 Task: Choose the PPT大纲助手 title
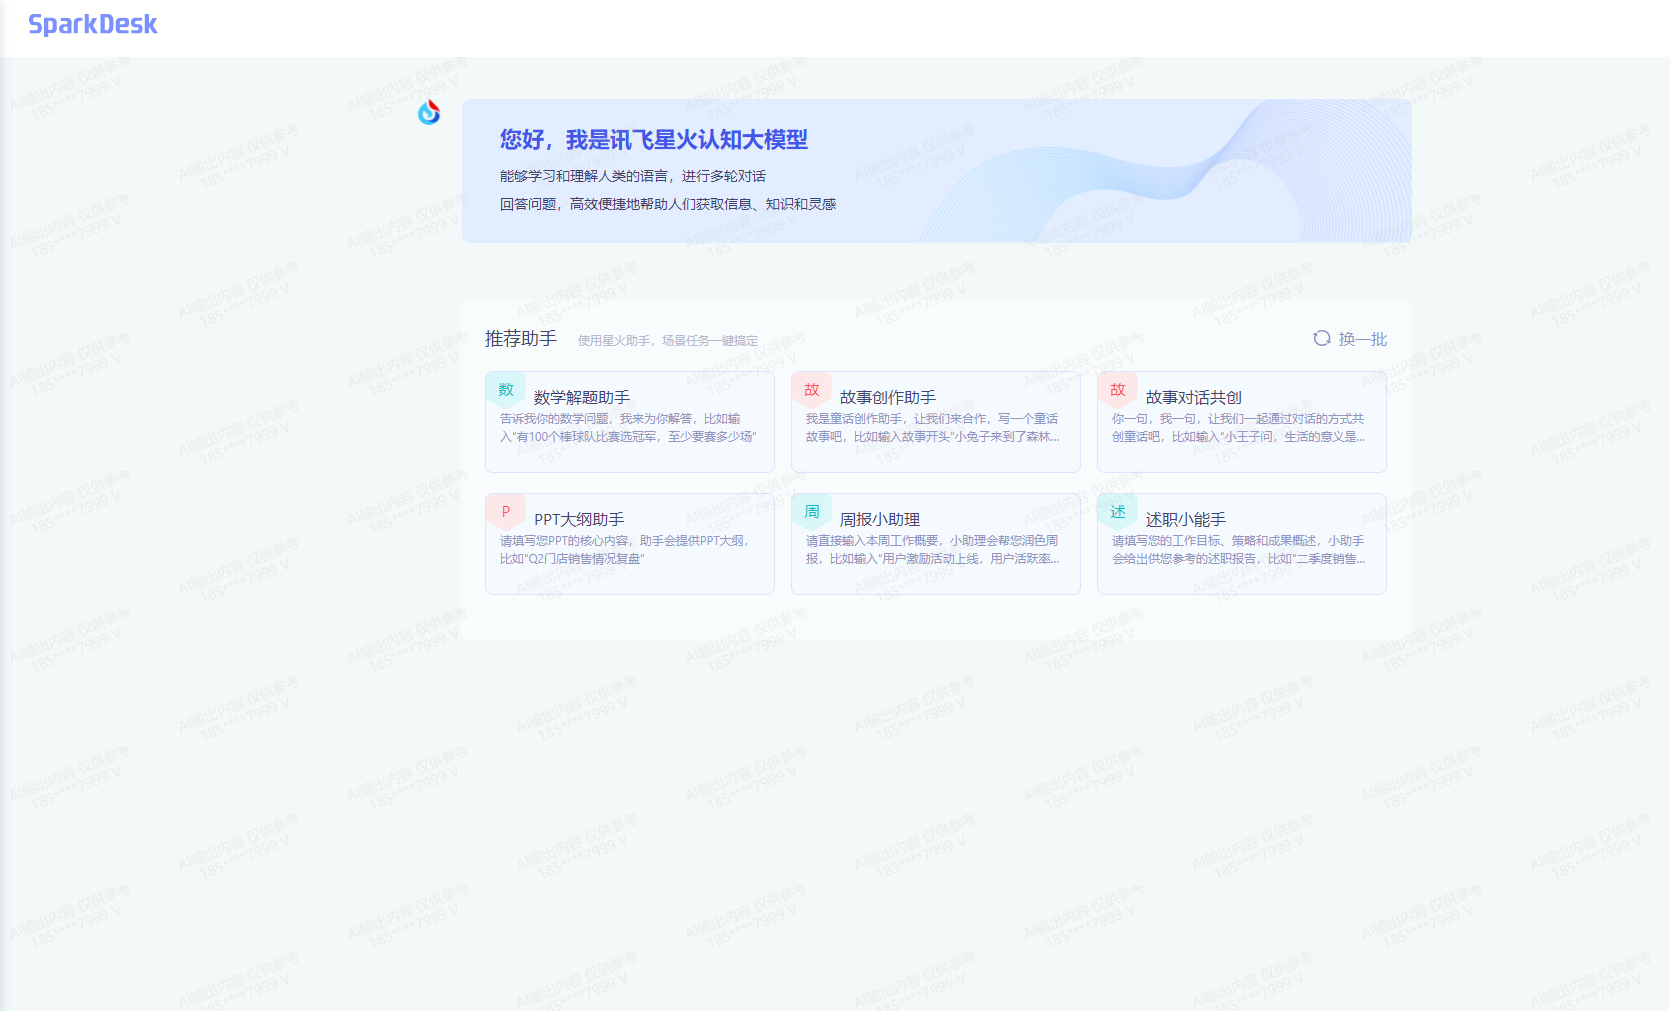(579, 519)
